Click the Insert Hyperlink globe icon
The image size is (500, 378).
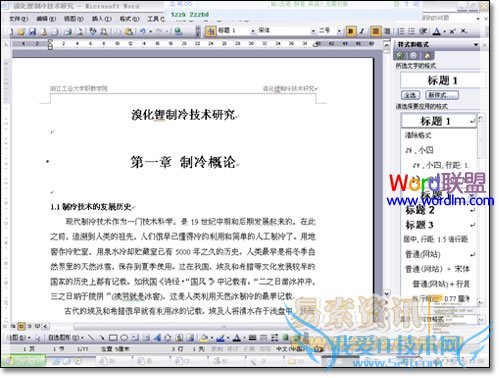pos(178,31)
